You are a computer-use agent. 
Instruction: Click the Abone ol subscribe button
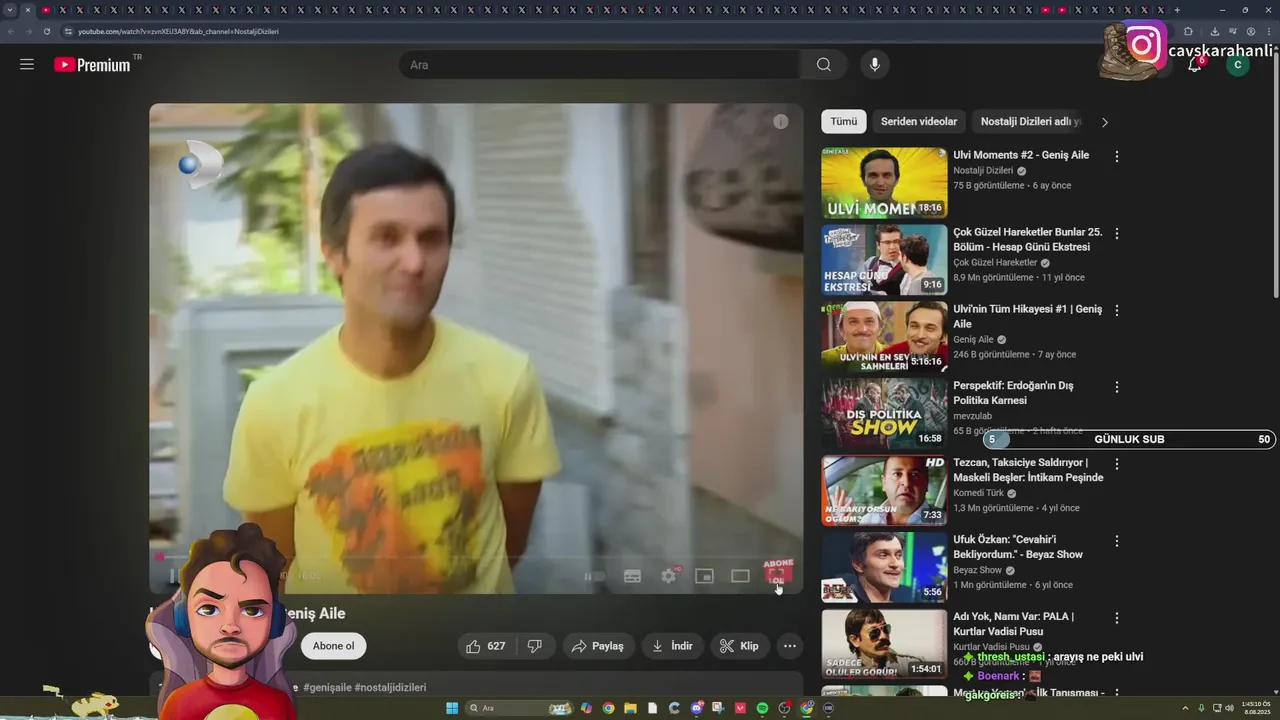coord(333,646)
